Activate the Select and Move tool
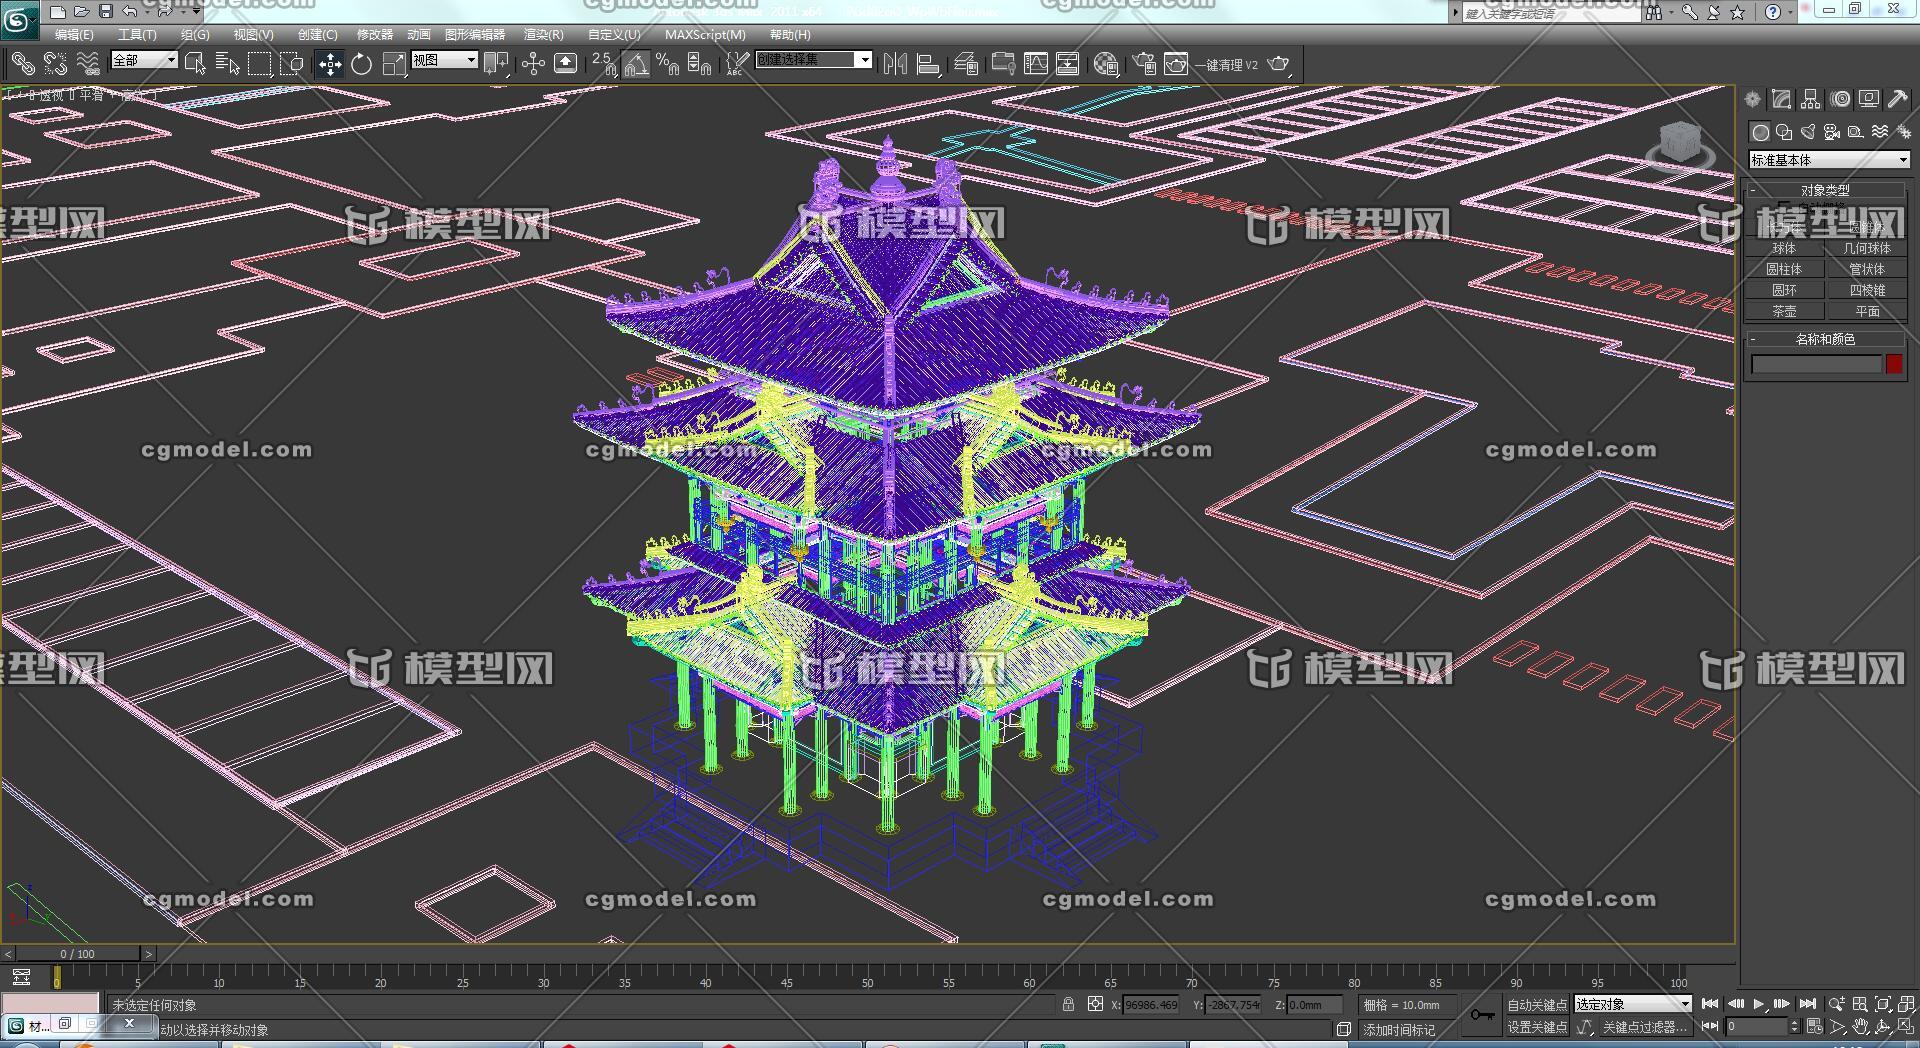The height and width of the screenshot is (1048, 1920). click(x=329, y=65)
